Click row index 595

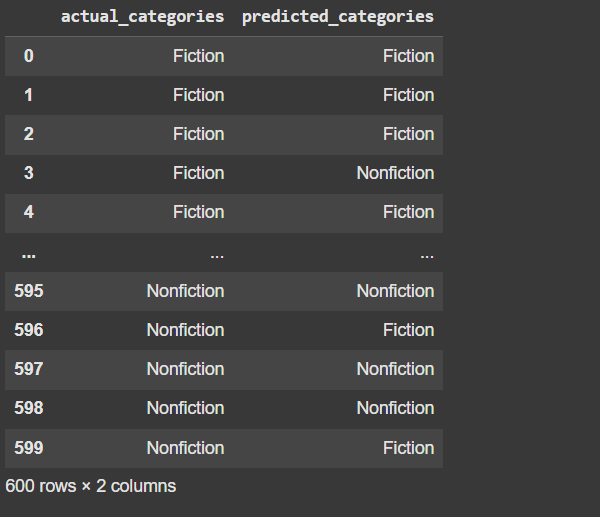point(29,291)
